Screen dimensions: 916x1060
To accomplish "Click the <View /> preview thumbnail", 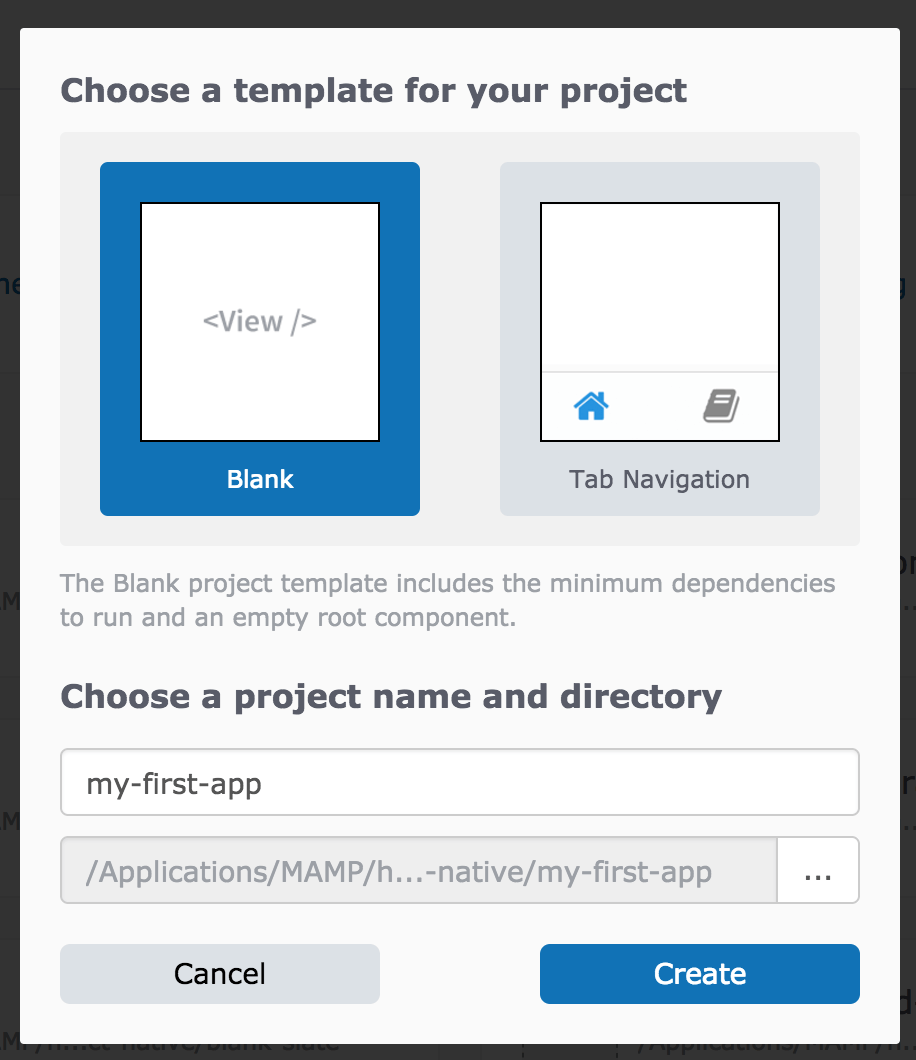I will [x=259, y=321].
